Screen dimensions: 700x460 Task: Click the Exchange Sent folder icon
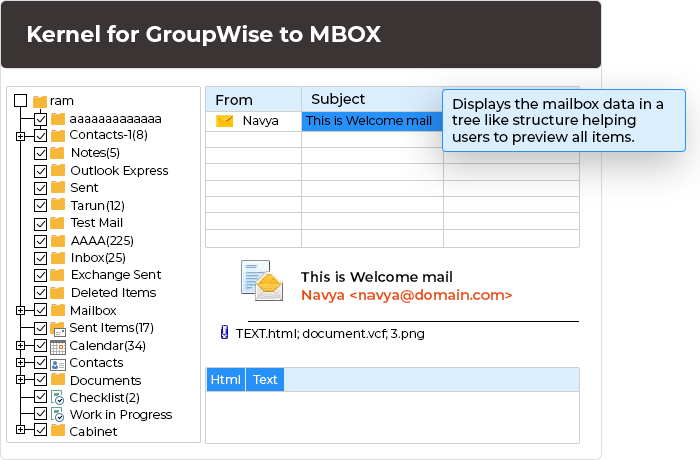pos(57,275)
